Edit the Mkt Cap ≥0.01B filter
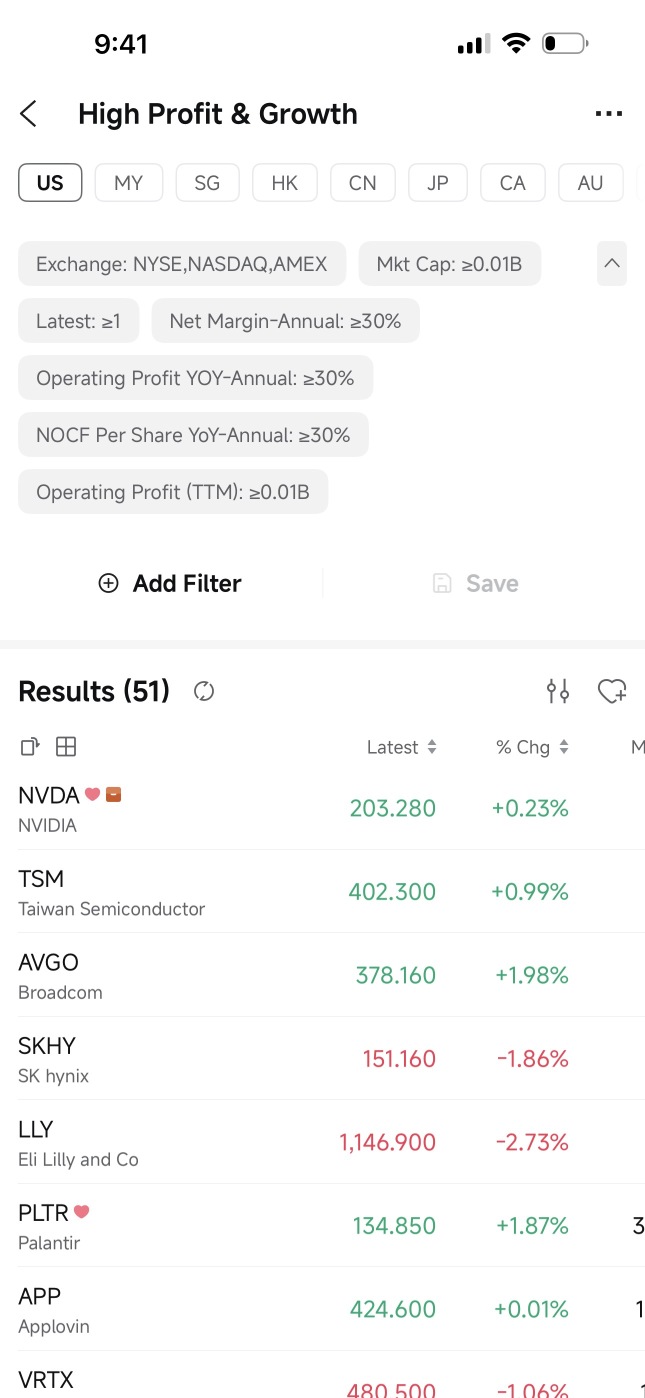 click(x=450, y=264)
